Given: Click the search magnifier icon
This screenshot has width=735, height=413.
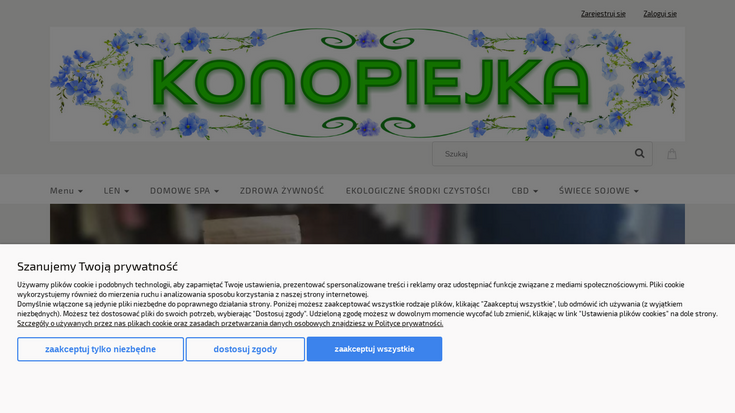Looking at the screenshot, I should [x=639, y=153].
